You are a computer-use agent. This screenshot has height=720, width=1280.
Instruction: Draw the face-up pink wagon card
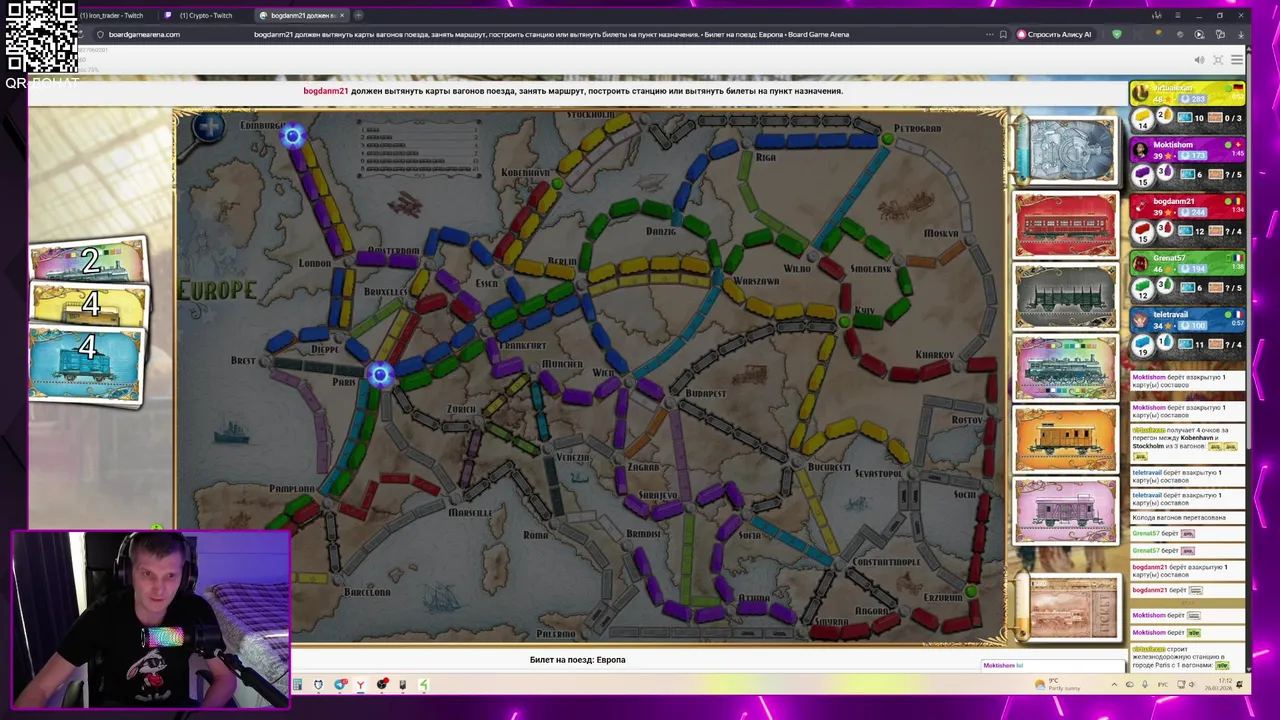[x=1065, y=510]
